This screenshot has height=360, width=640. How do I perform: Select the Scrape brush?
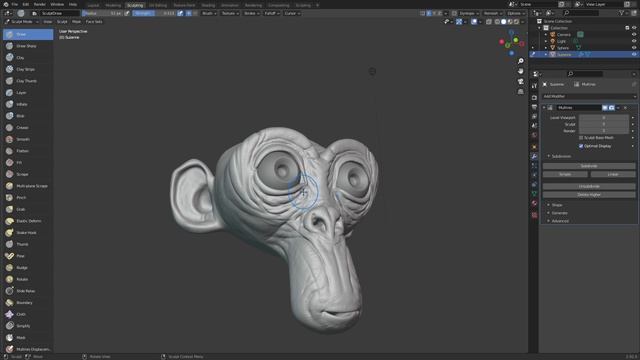coord(28,174)
